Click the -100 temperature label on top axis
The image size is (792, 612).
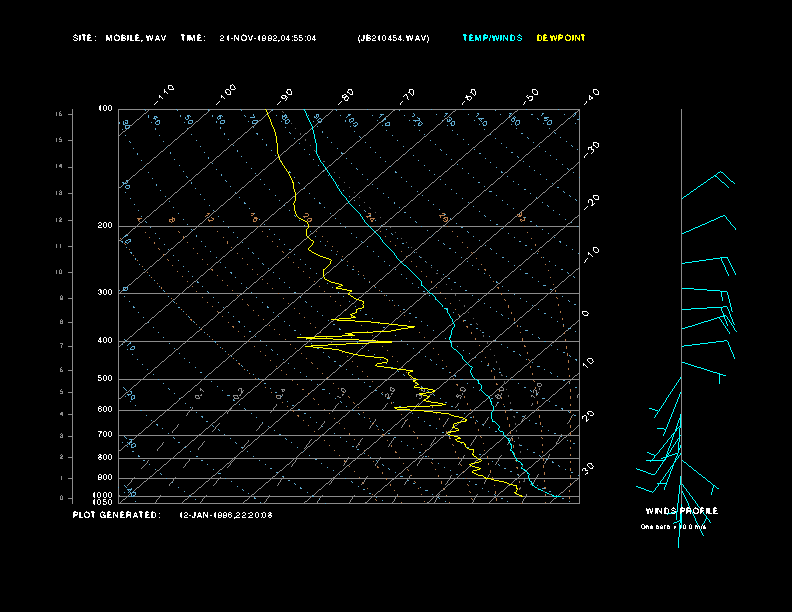click(x=226, y=95)
